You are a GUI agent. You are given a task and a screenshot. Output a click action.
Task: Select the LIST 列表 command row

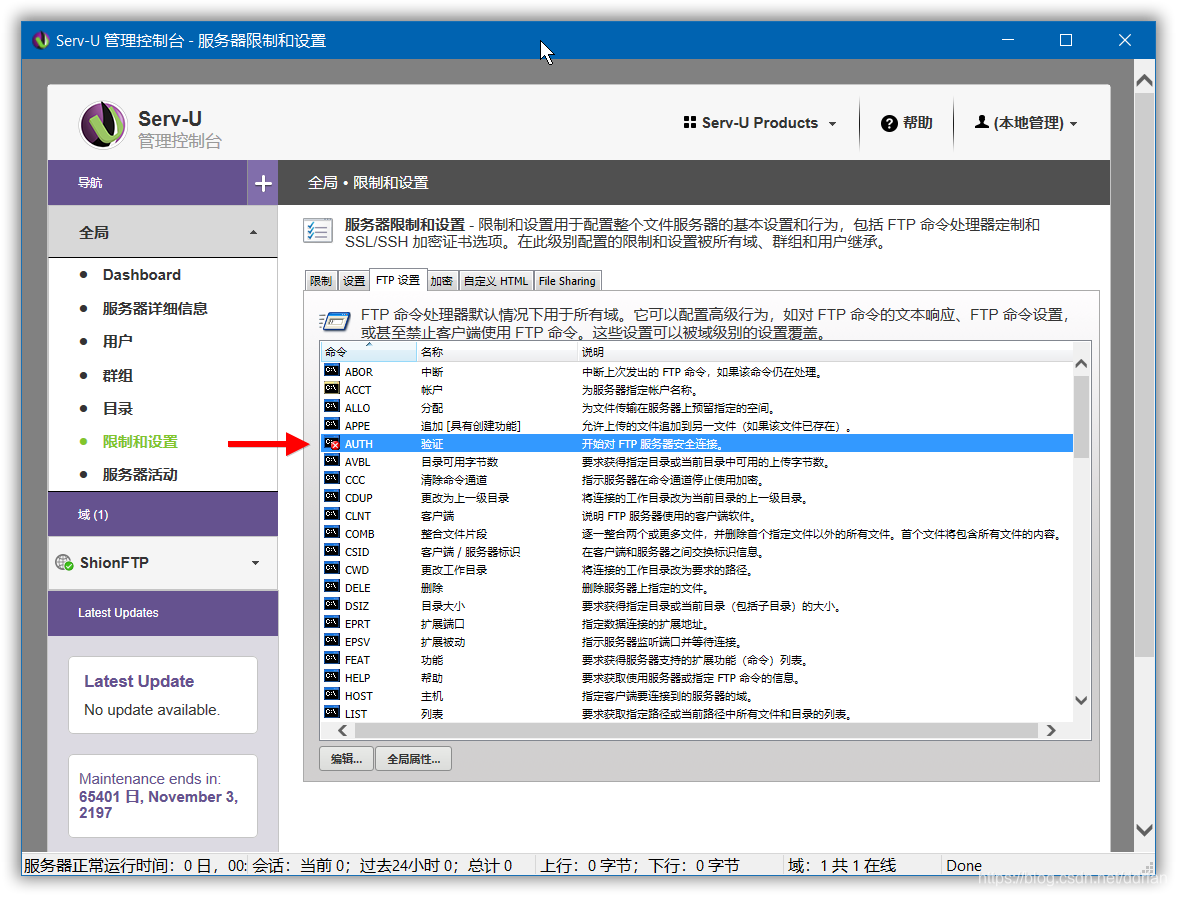697,713
